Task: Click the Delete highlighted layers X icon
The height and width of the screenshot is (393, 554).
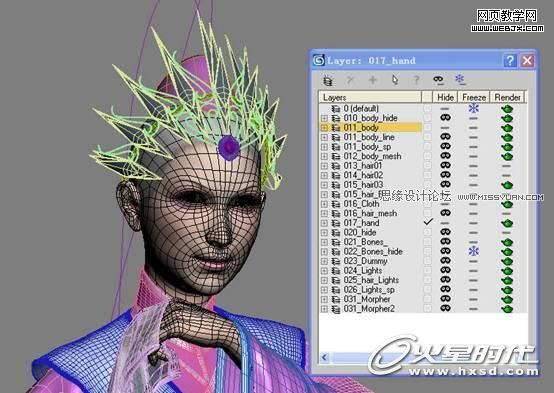Action: pyautogui.click(x=350, y=80)
